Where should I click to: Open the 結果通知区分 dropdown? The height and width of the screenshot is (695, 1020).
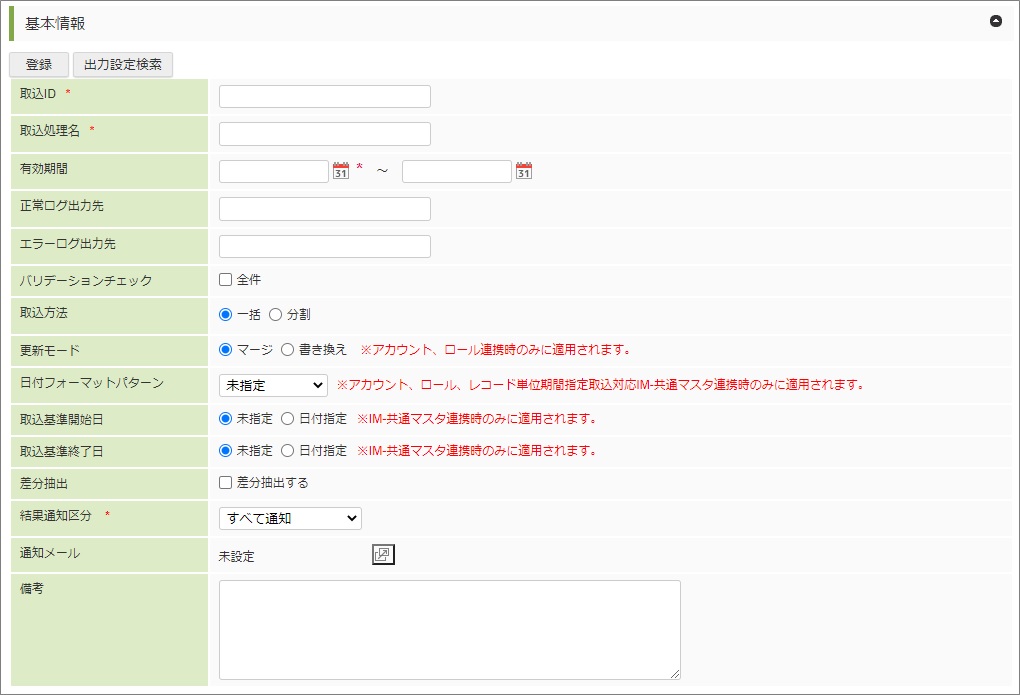(x=290, y=518)
